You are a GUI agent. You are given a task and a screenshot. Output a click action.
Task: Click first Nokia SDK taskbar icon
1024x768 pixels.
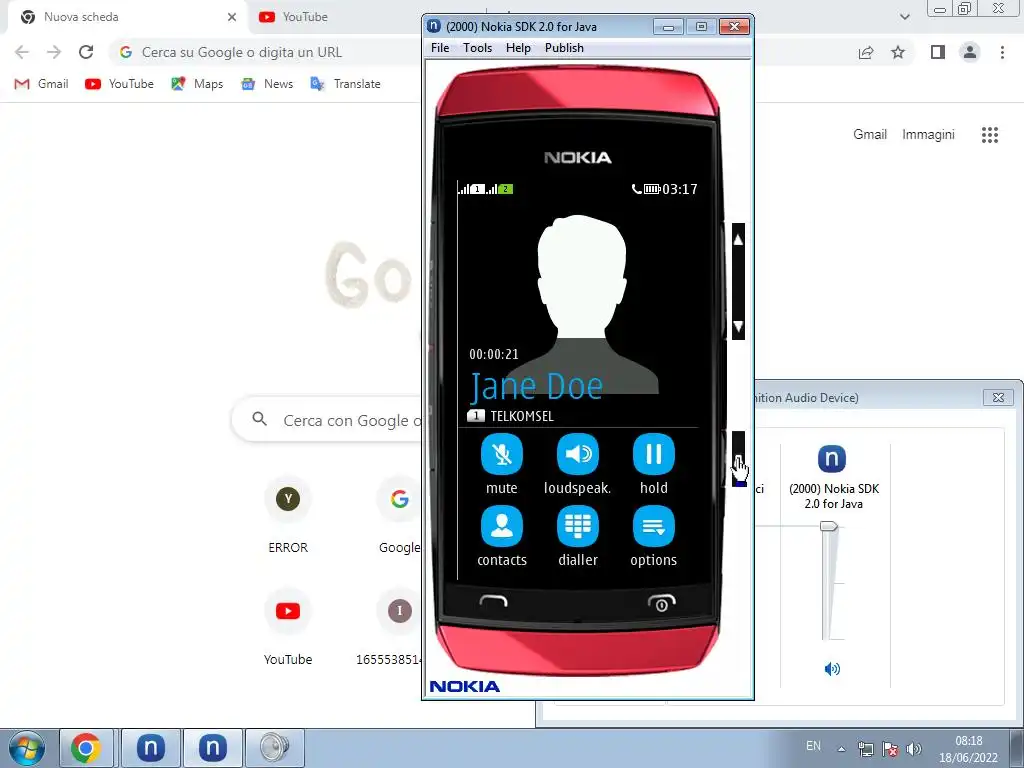coord(150,748)
